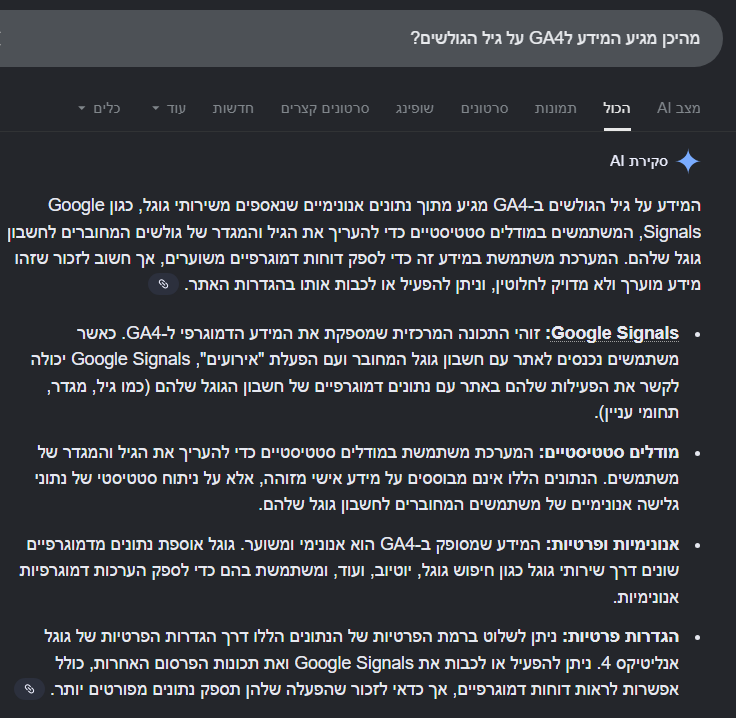This screenshot has width=736, height=718.
Task: Click the AI overview sparkle icon
Action: [688, 162]
